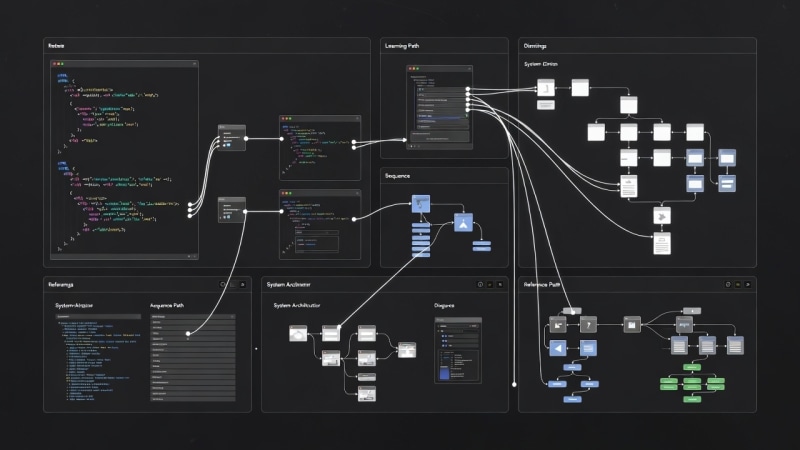The image size is (800, 450).
Task: Open the dropdown atop the Sequence Path list
Action: point(192,316)
